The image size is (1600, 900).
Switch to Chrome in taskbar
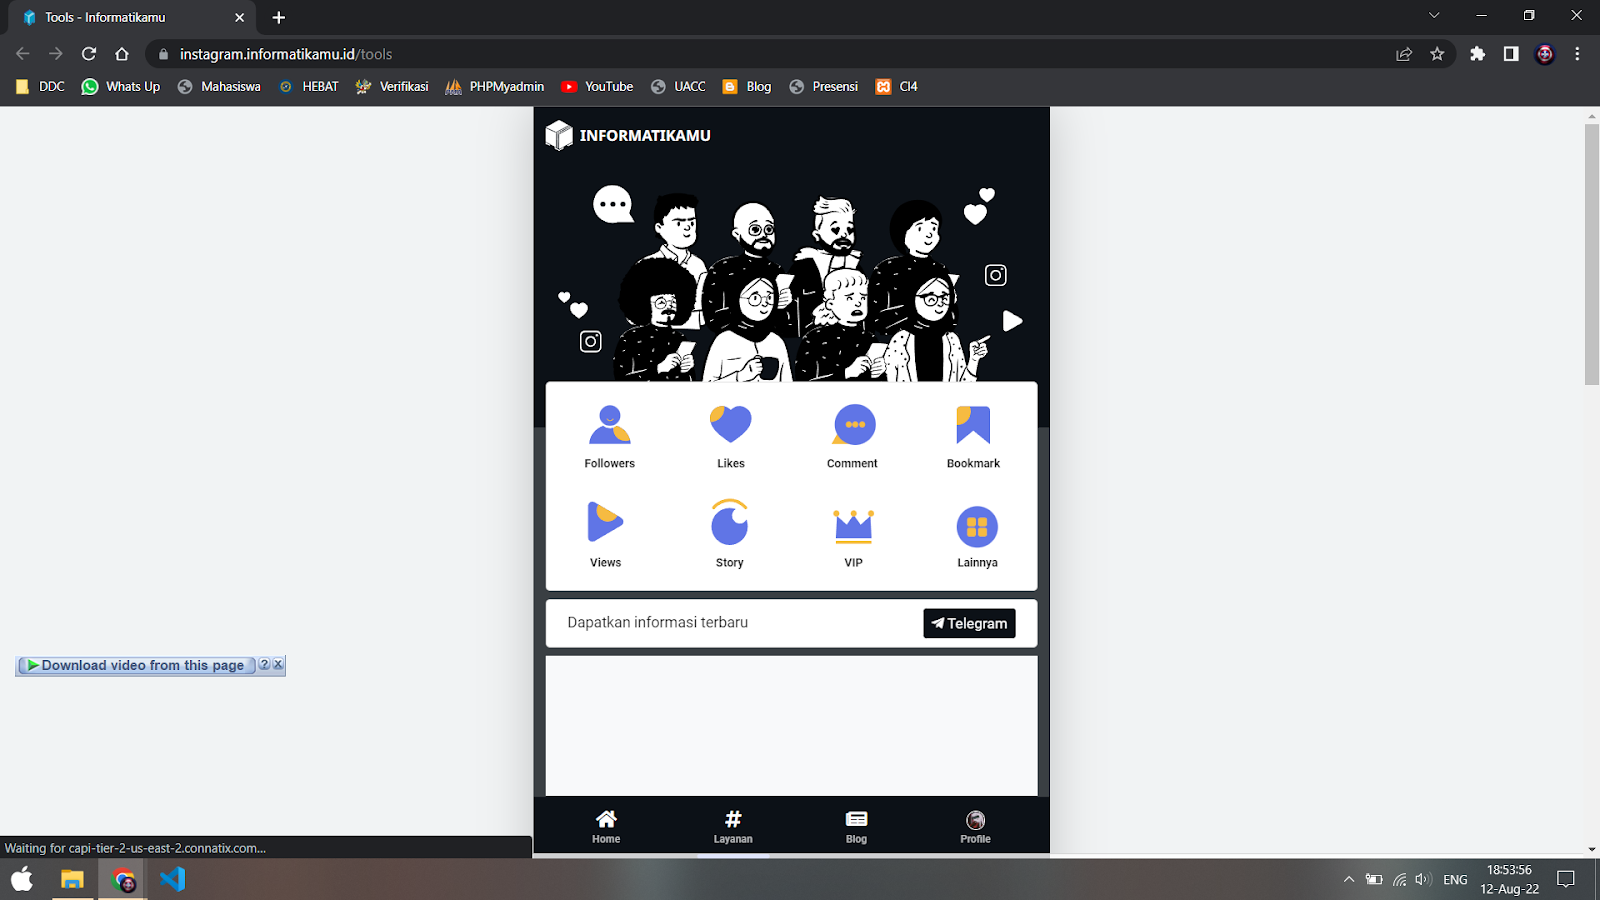[x=123, y=880]
